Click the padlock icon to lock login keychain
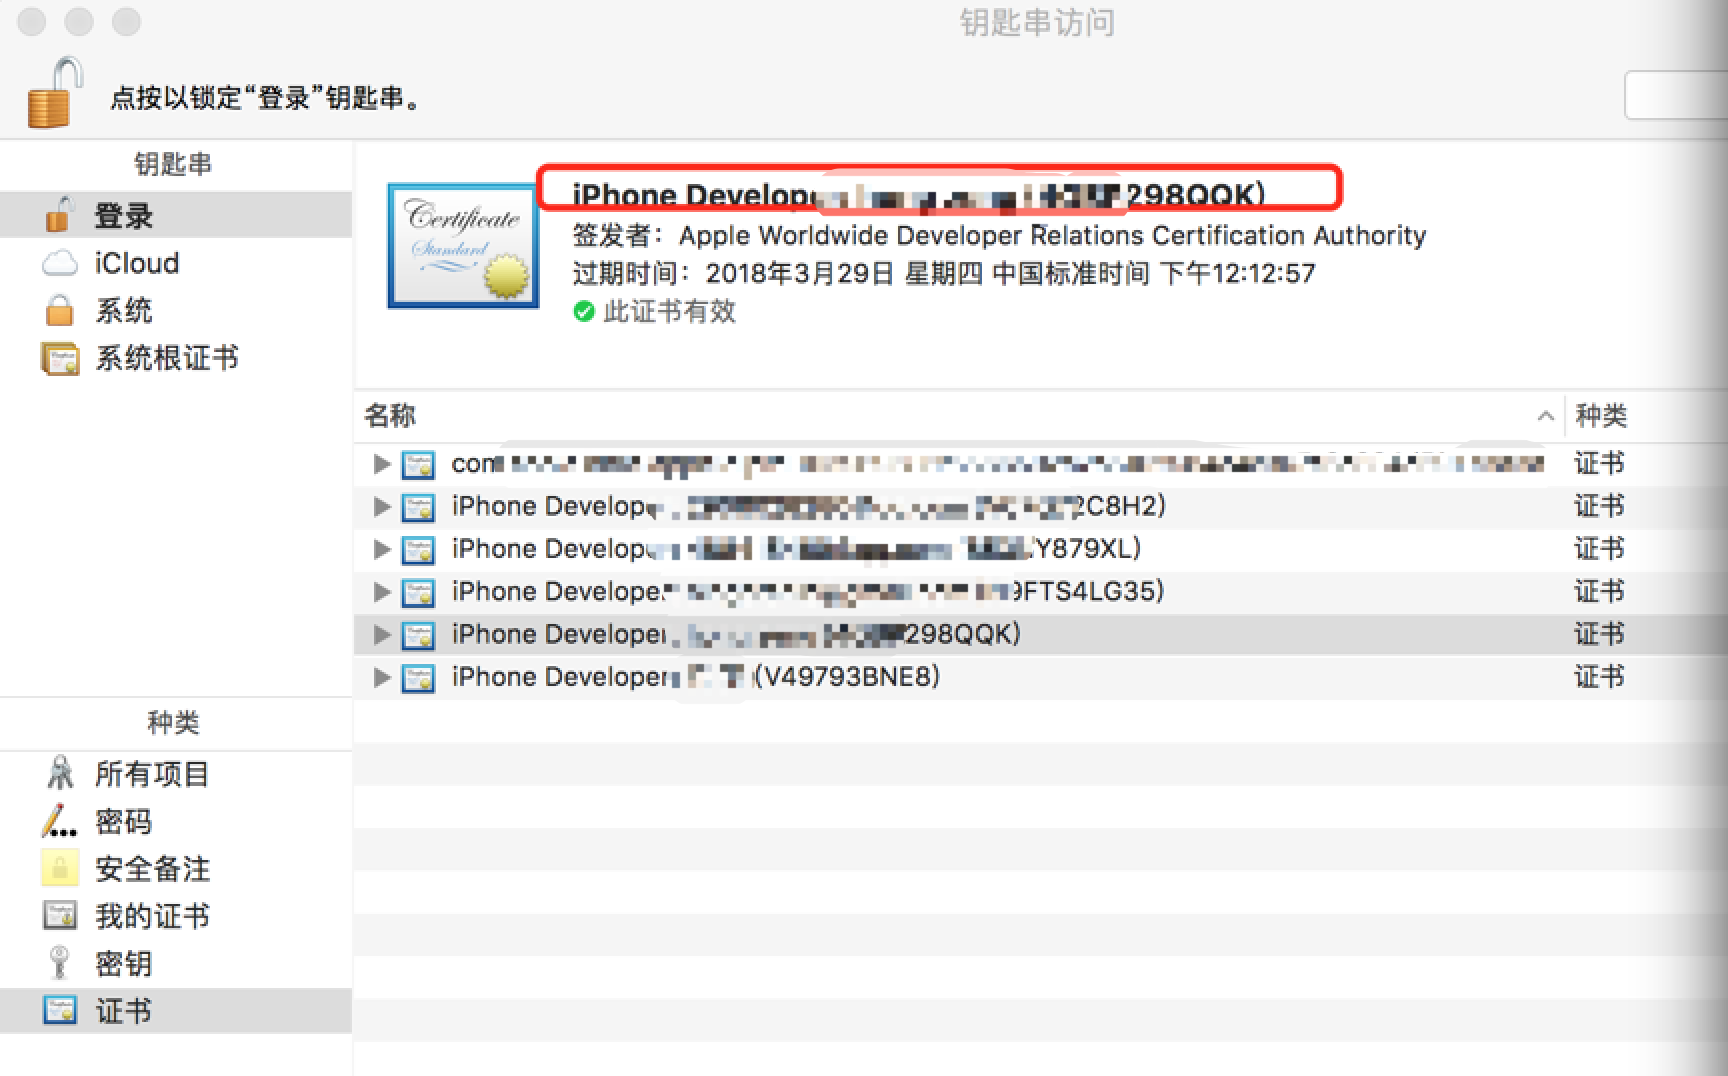The image size is (1728, 1076). [x=54, y=93]
